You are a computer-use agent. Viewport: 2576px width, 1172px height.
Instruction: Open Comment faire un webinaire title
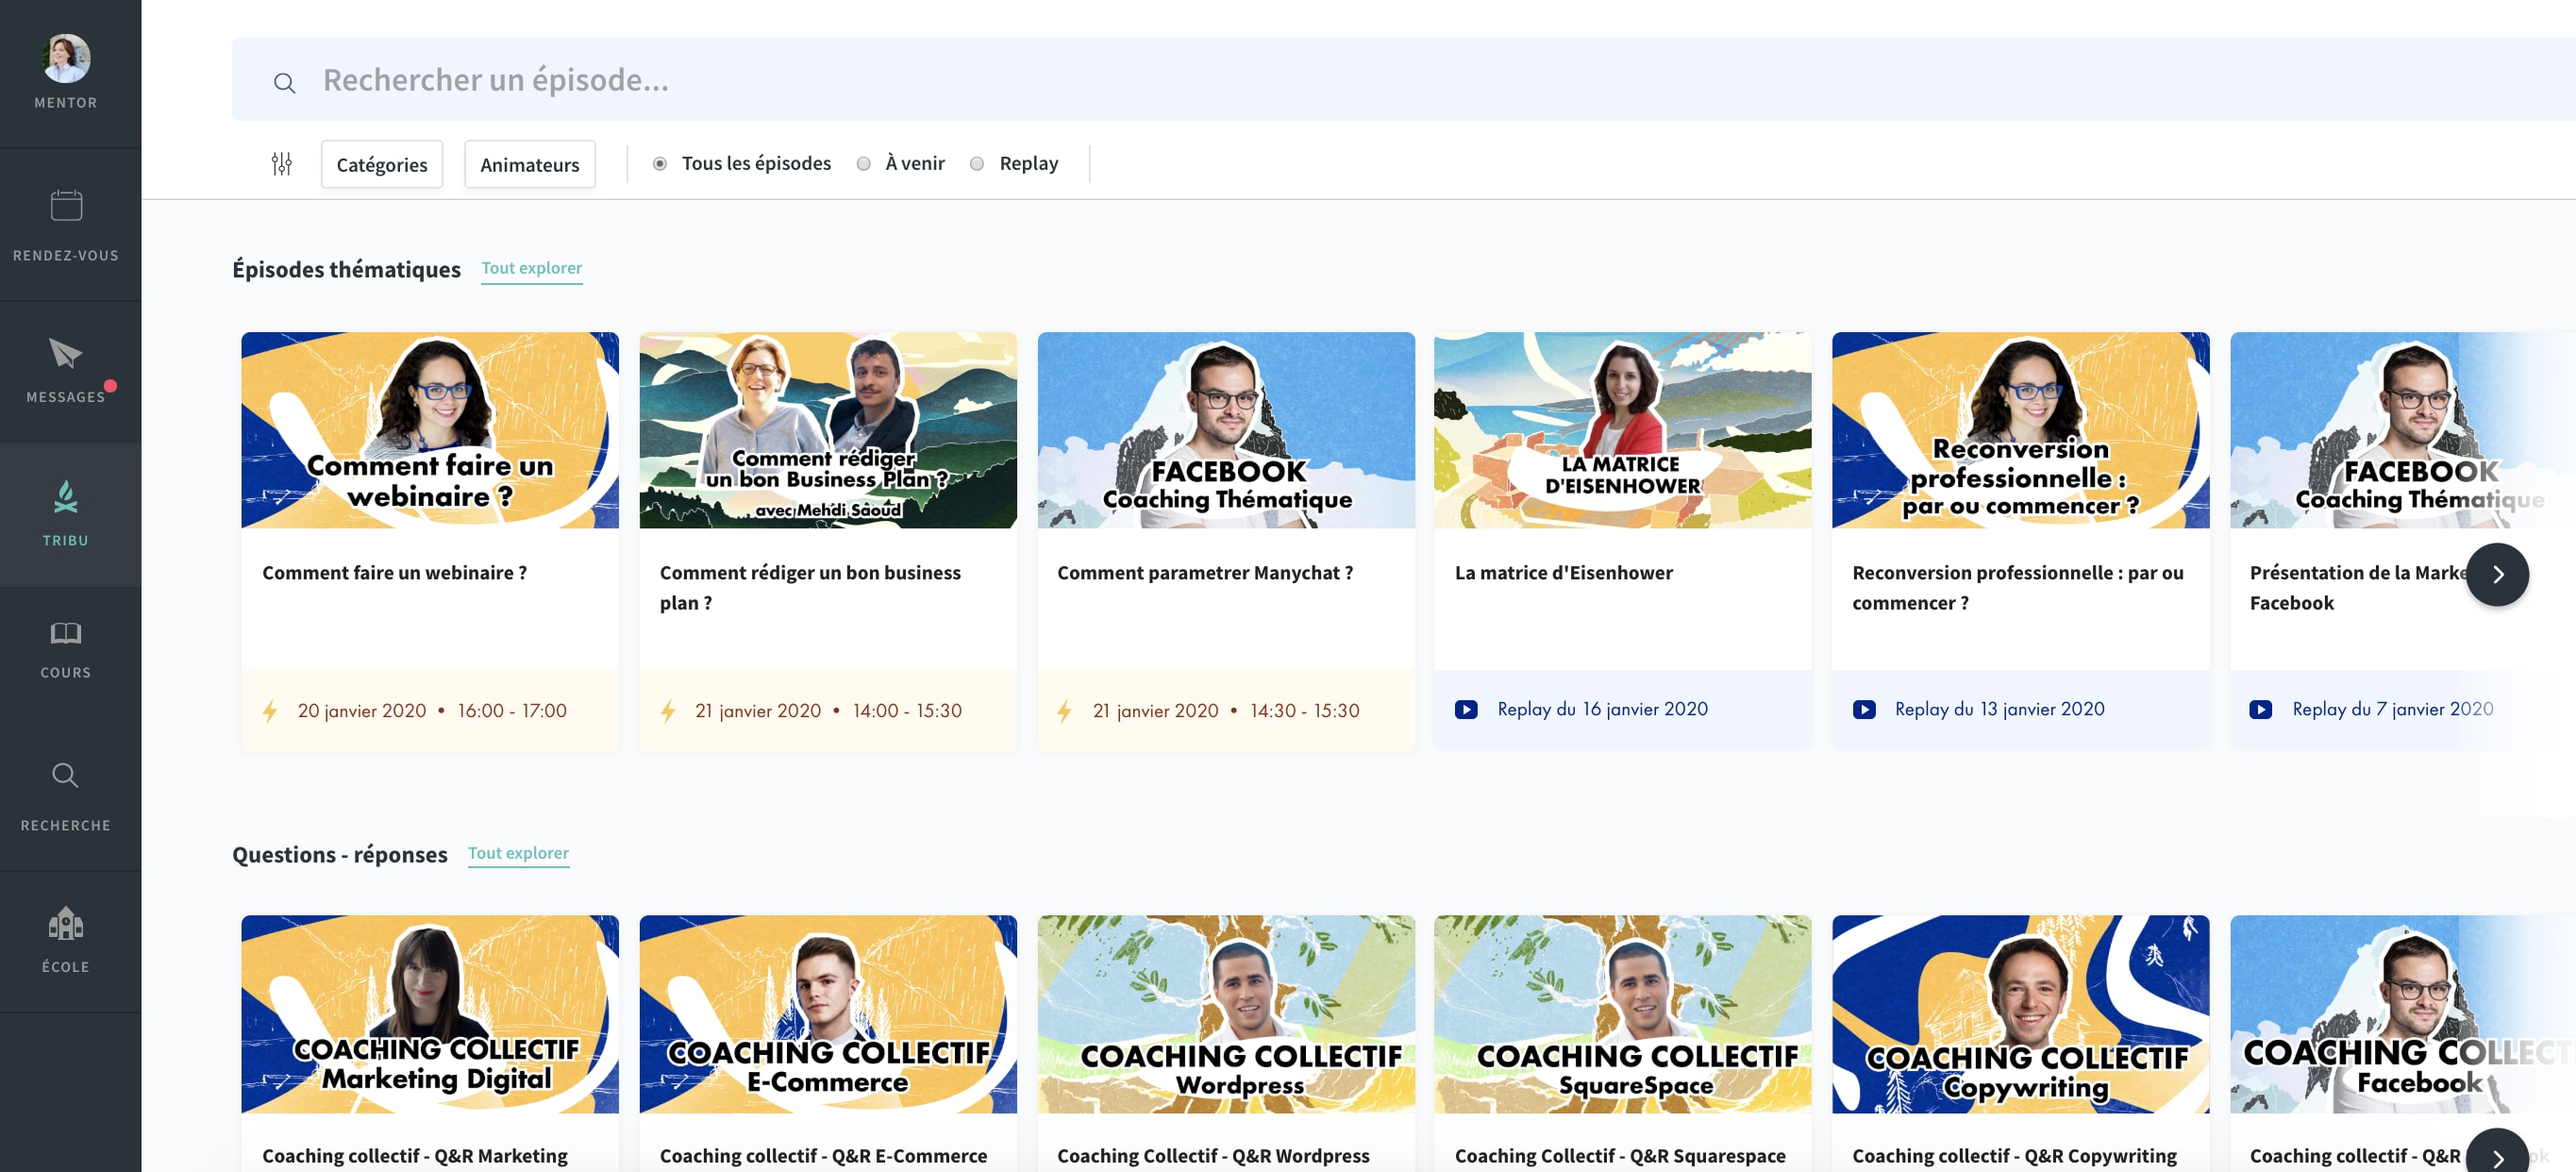click(x=394, y=573)
